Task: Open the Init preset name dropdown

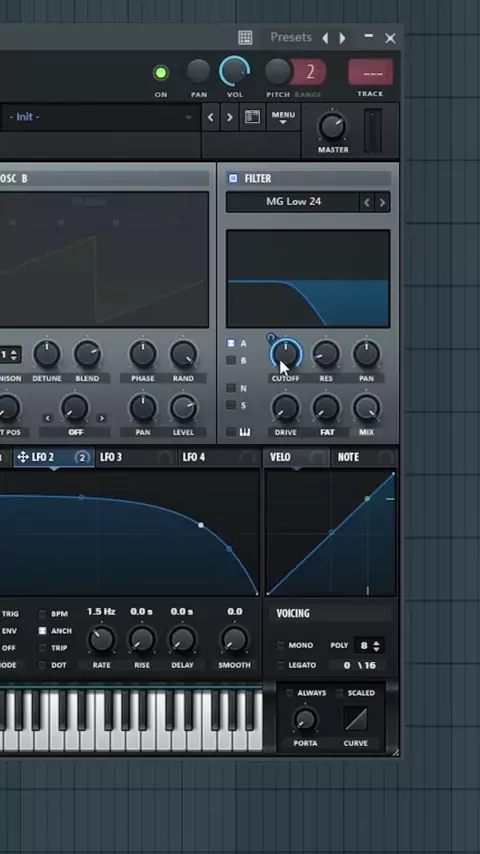Action: pos(99,117)
